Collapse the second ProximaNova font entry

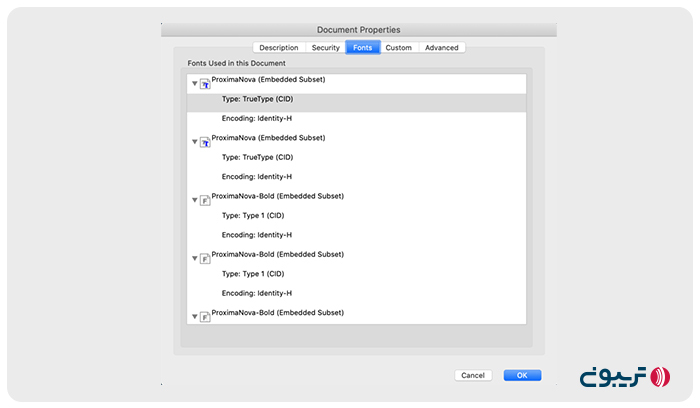click(x=195, y=142)
